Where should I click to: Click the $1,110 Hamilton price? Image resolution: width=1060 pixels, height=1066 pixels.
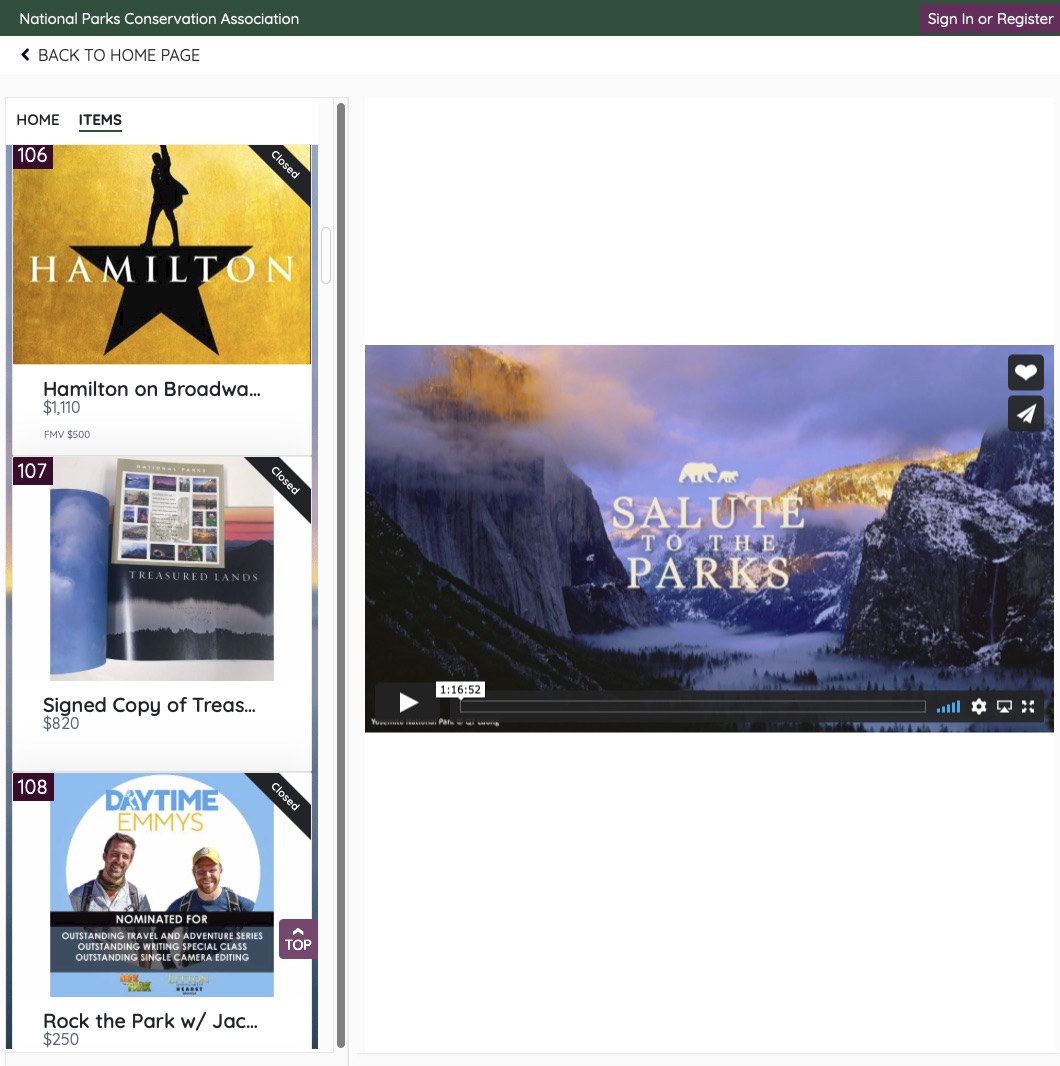pyautogui.click(x=62, y=408)
